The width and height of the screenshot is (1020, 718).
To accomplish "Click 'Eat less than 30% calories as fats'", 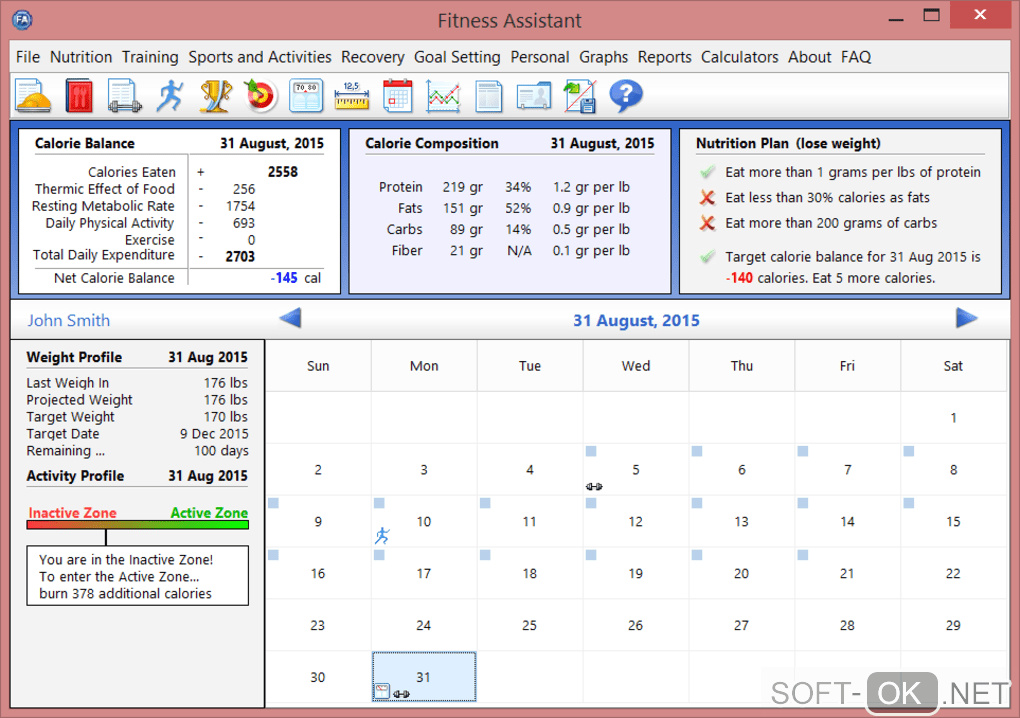I will [x=827, y=198].
